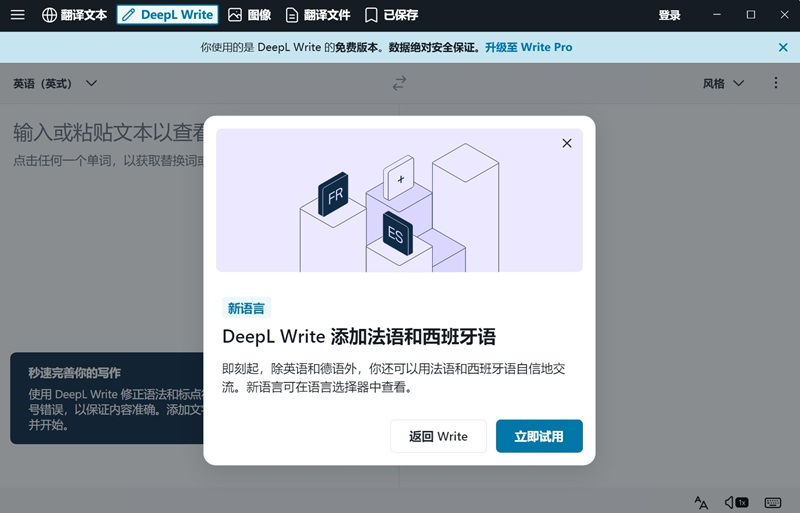The image size is (800, 513).
Task: Open the three-dot more options menu
Action: [776, 84]
